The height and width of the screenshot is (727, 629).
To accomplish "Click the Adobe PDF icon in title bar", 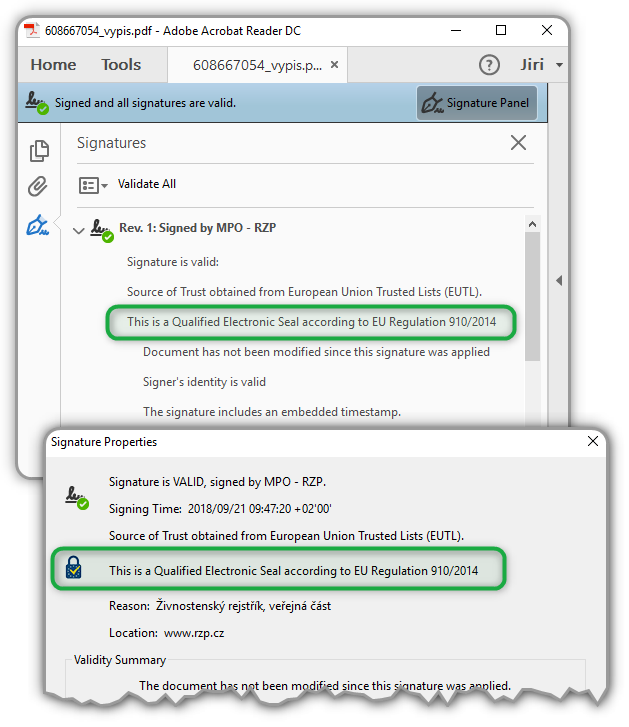I will (30, 31).
